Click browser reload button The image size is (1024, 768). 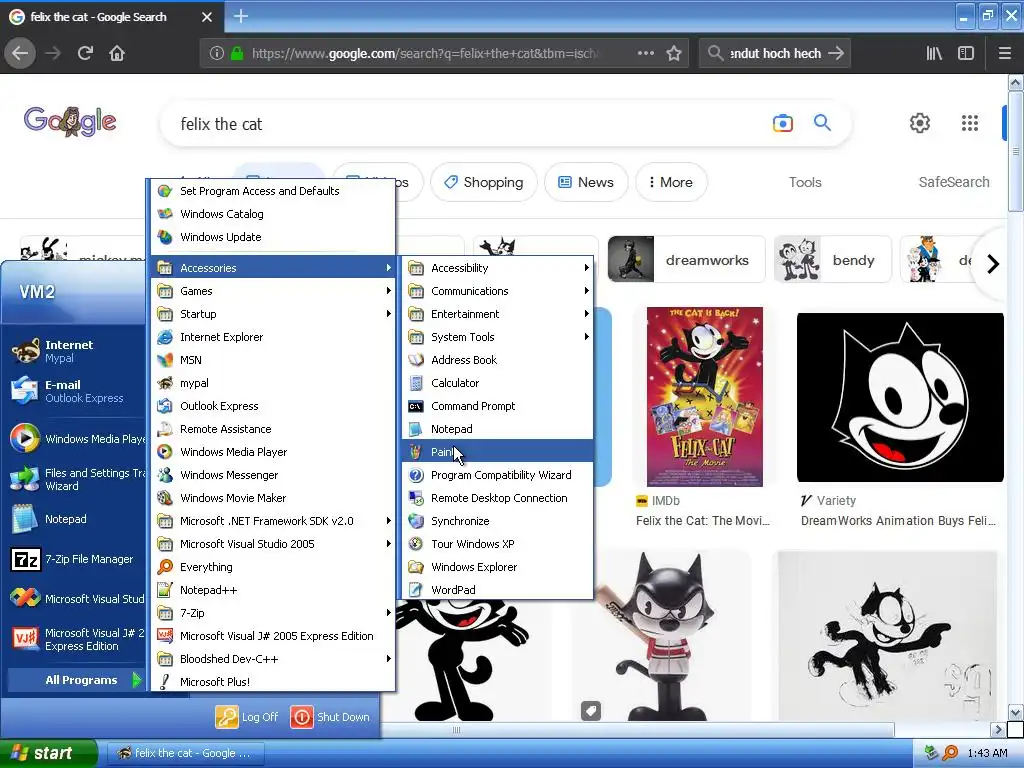[x=85, y=53]
